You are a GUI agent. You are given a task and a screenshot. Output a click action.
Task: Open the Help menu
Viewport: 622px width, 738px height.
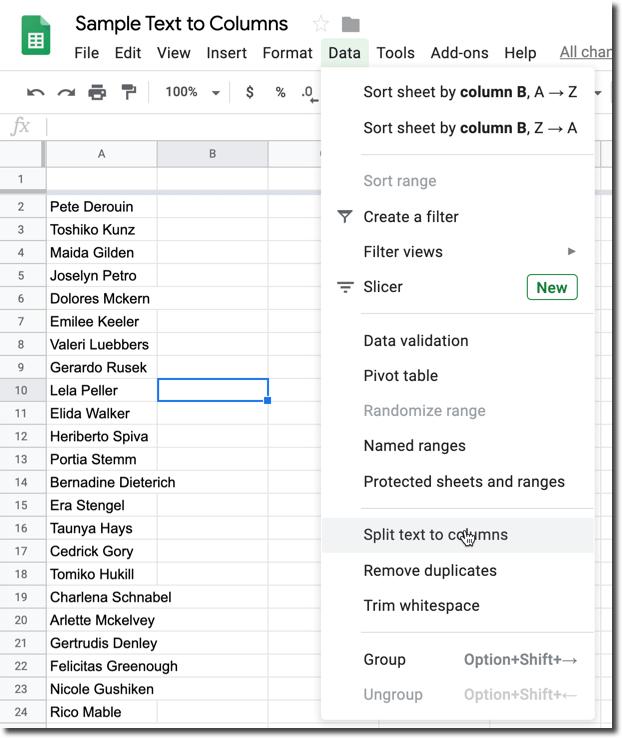coord(520,53)
